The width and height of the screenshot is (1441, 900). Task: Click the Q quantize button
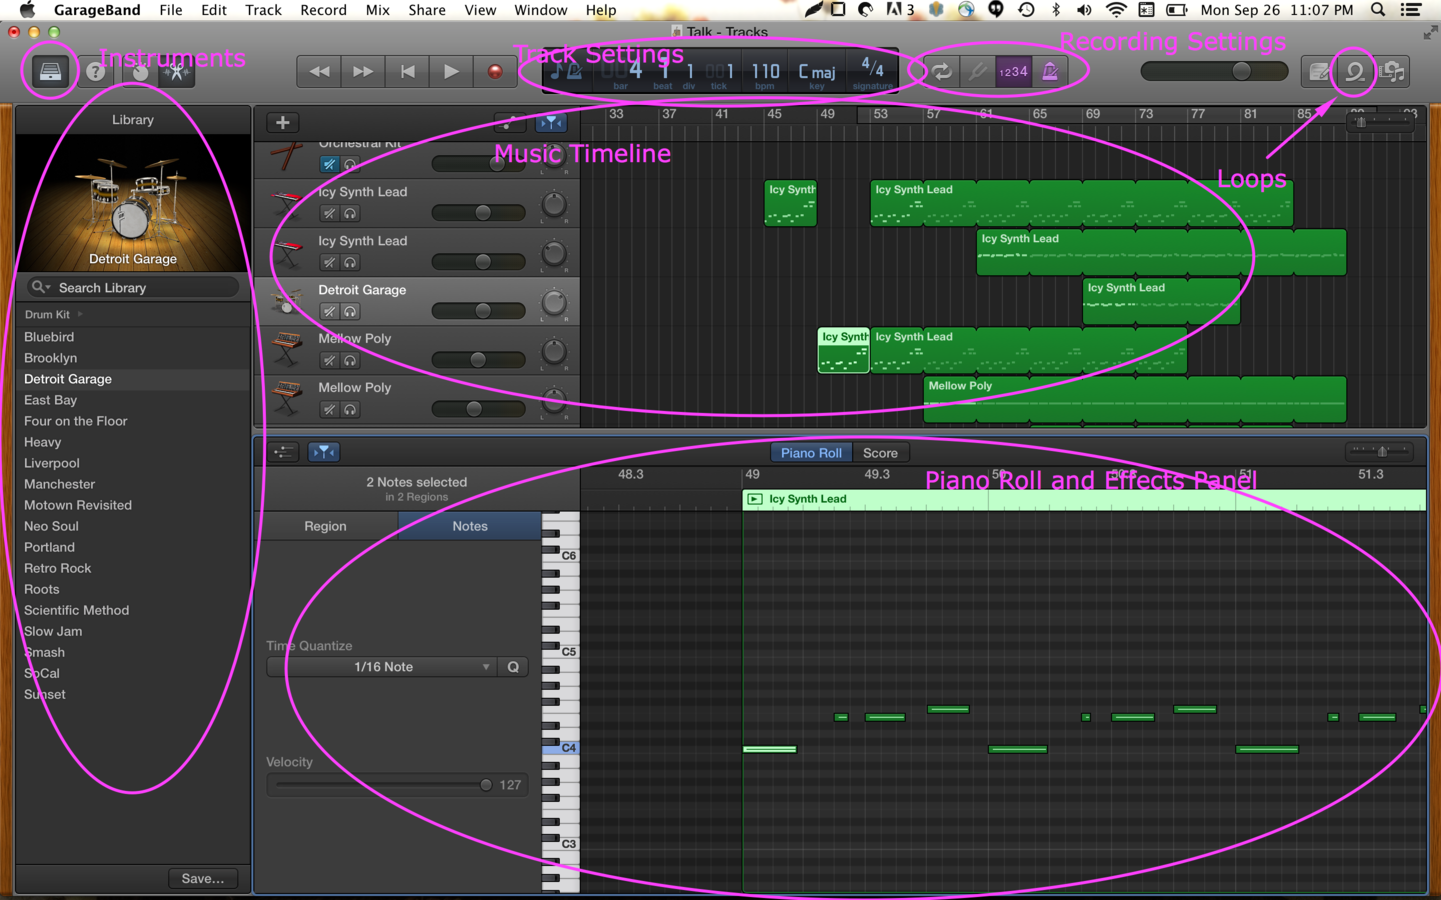(513, 667)
